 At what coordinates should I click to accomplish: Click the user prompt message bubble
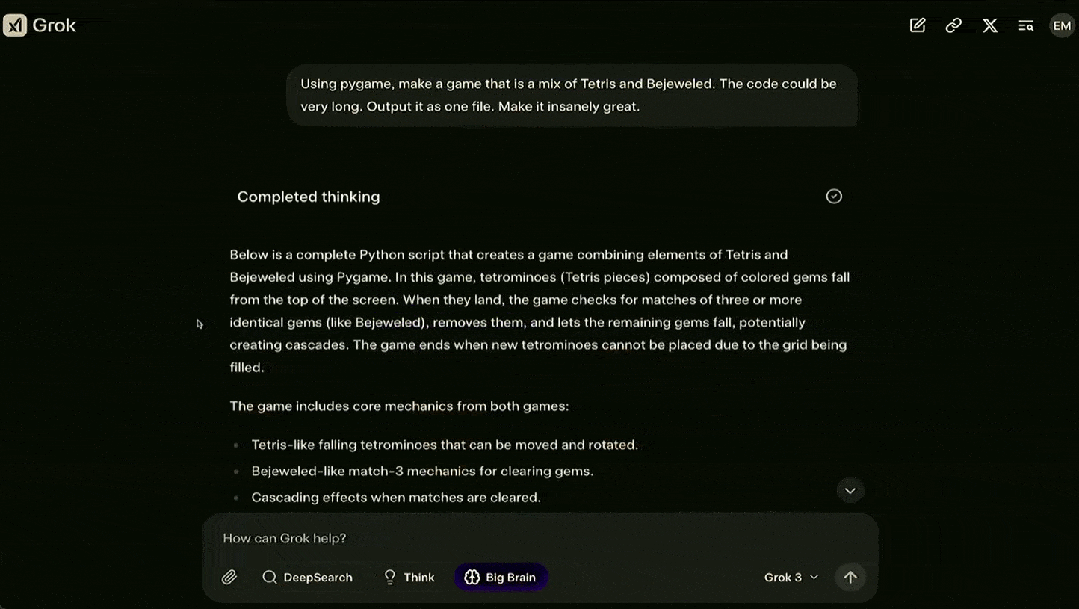pos(571,95)
